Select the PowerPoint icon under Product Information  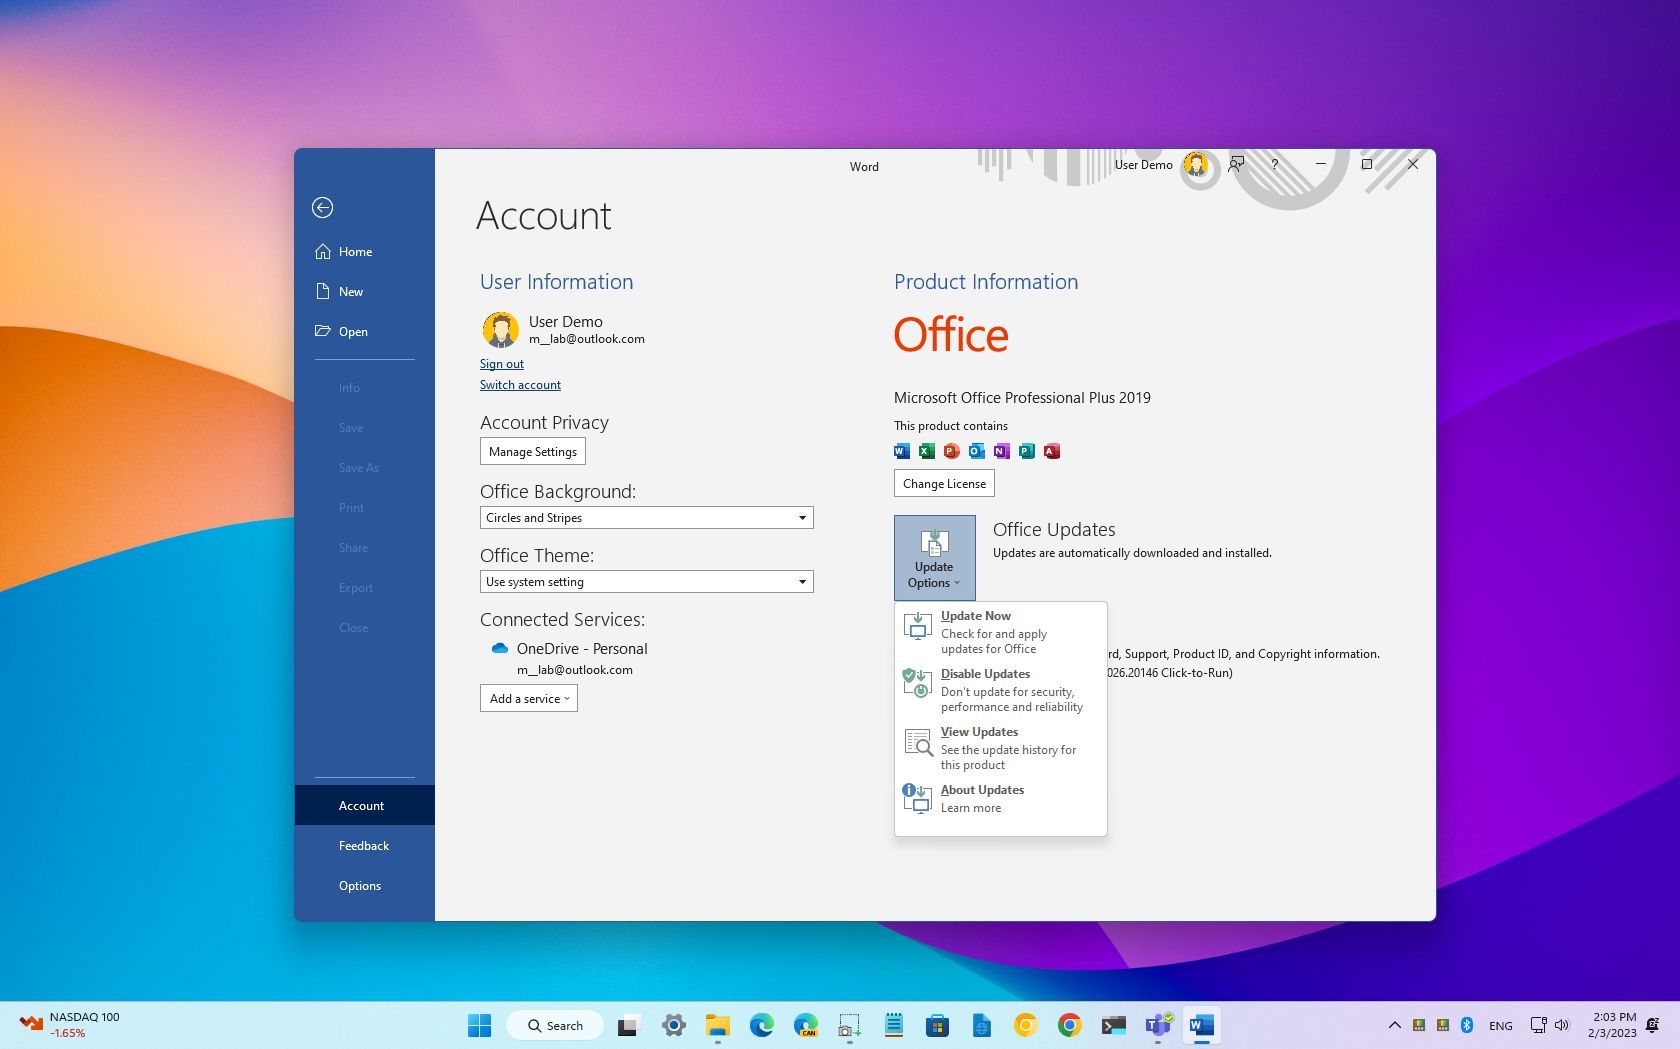pyautogui.click(x=951, y=451)
